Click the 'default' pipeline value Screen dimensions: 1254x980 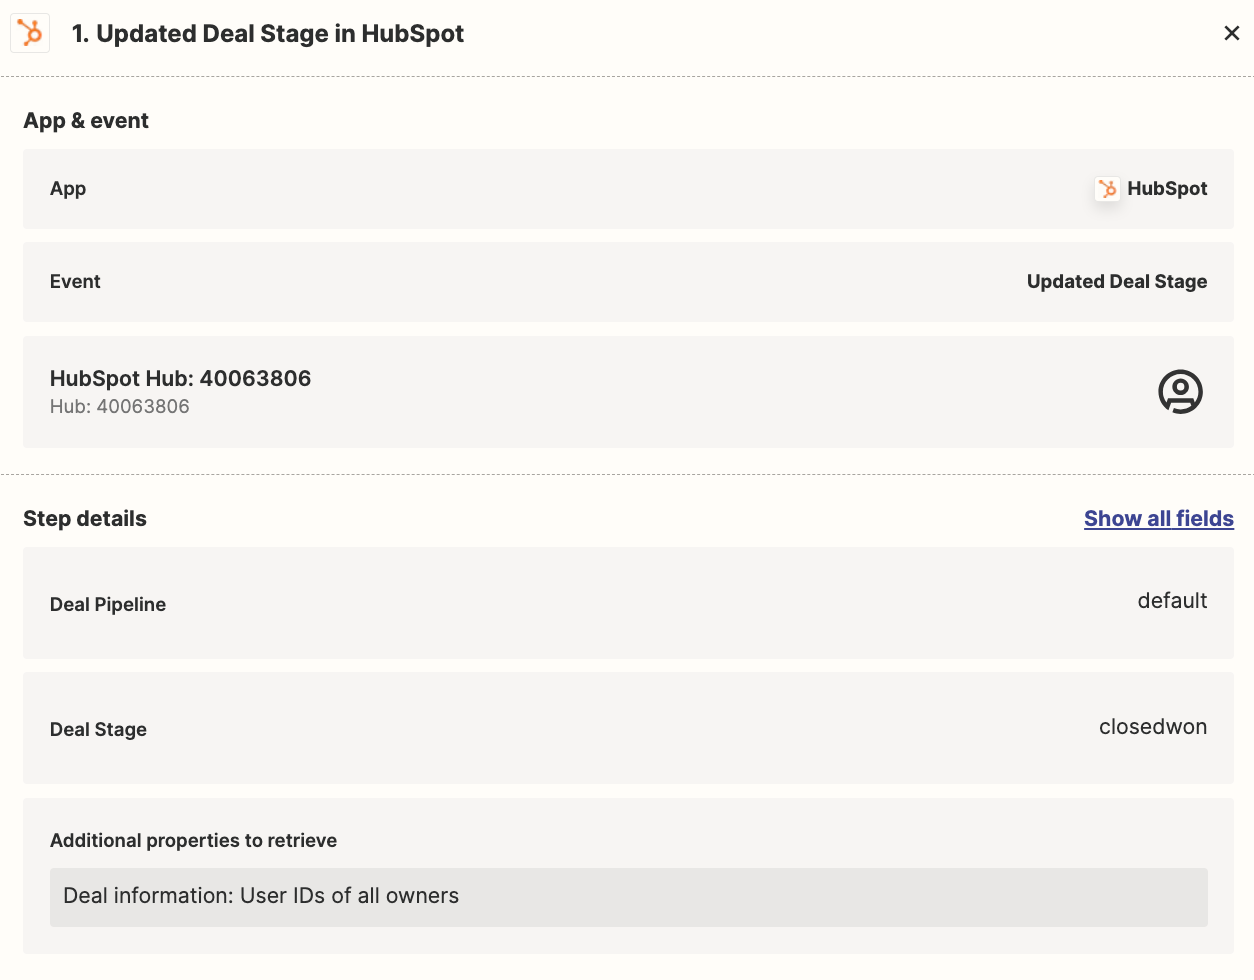coord(1172,601)
